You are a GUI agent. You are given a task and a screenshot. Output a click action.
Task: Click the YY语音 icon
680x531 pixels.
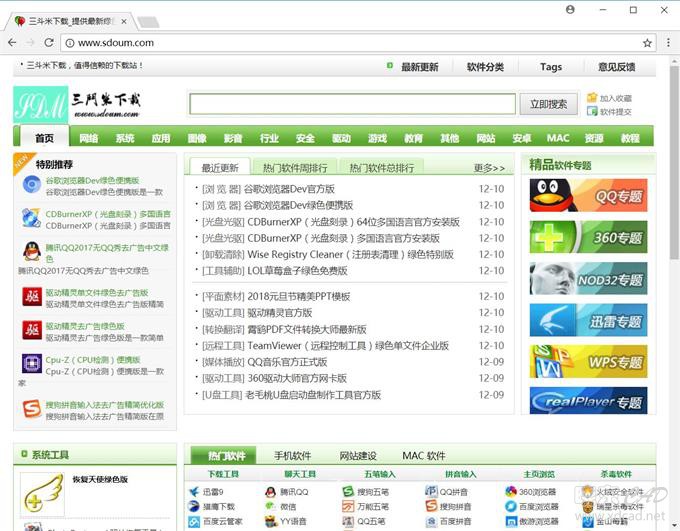click(x=271, y=521)
